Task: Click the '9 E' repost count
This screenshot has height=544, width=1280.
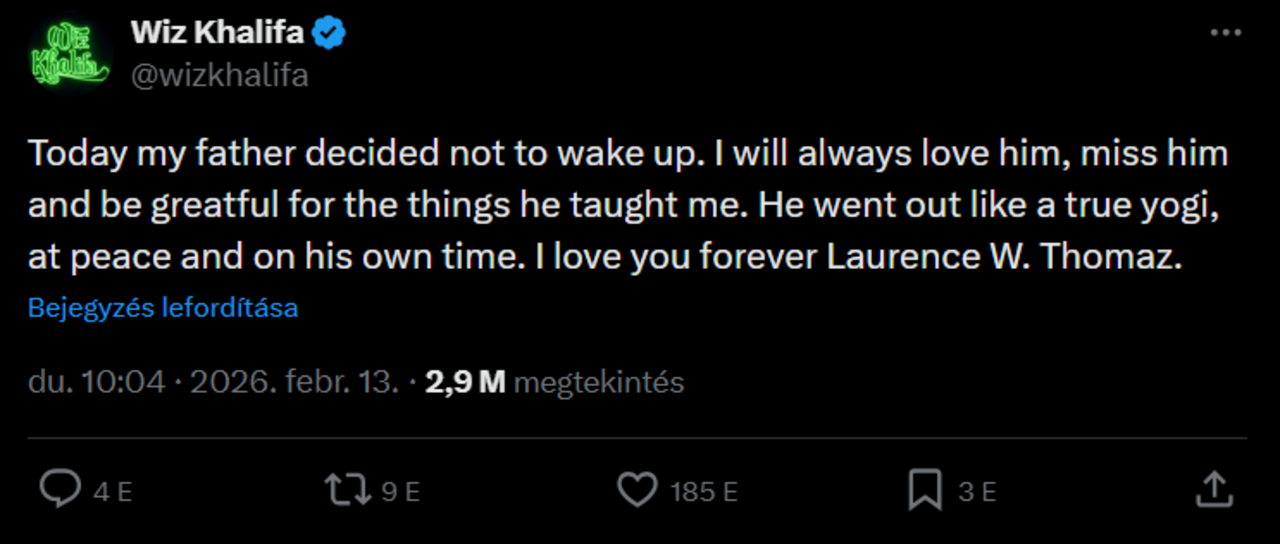Action: pos(400,492)
